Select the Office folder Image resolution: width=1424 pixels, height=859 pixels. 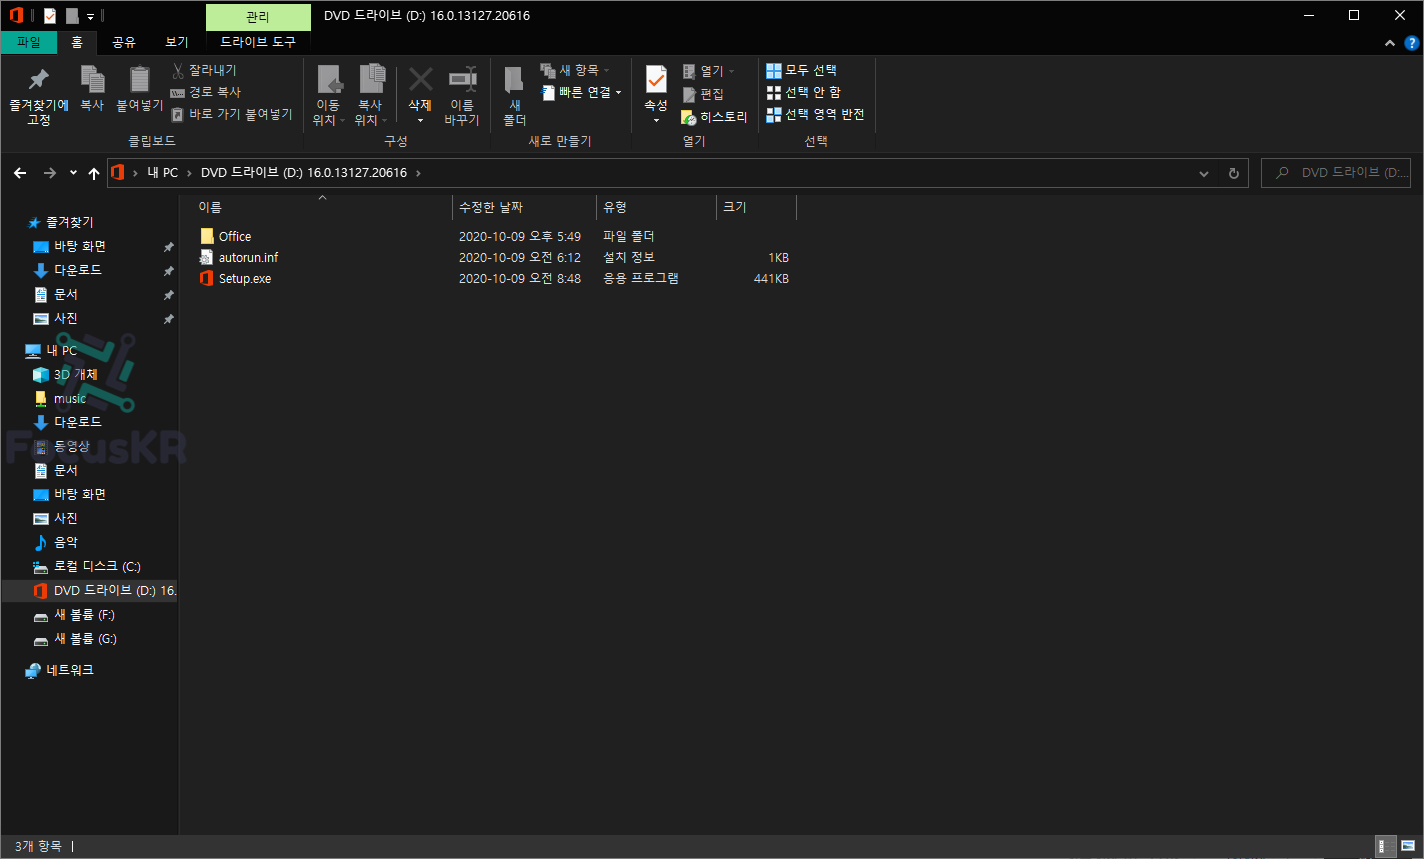225,236
